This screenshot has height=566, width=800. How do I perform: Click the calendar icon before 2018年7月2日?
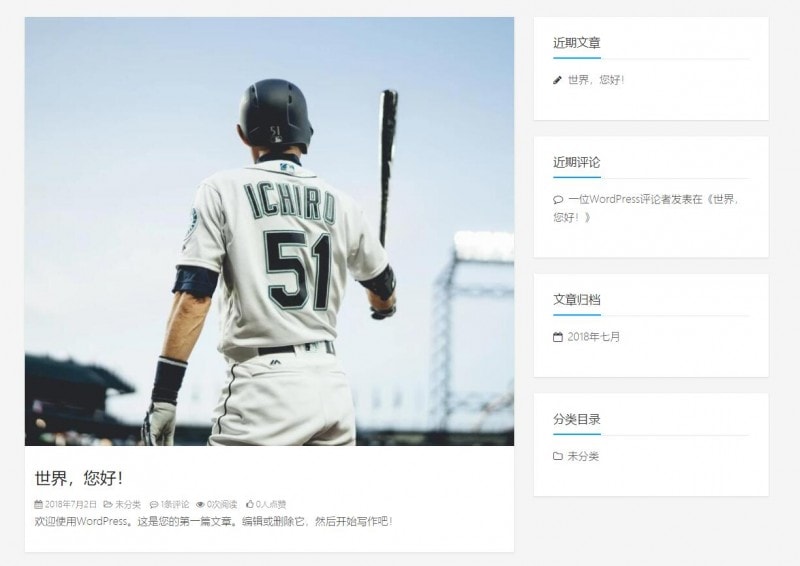point(38,504)
